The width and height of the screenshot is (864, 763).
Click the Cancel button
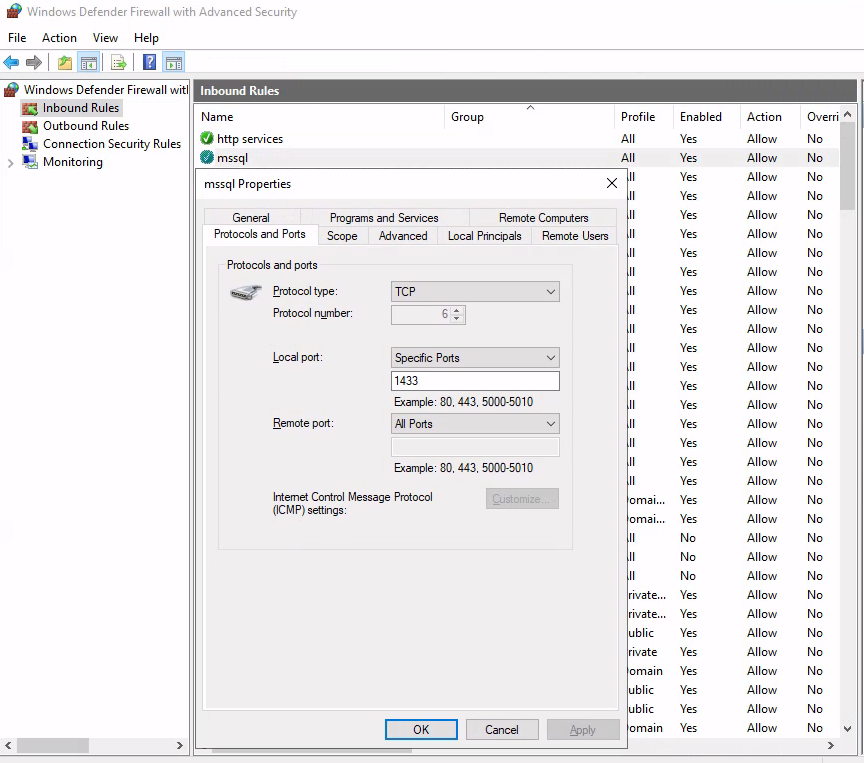pyautogui.click(x=502, y=729)
